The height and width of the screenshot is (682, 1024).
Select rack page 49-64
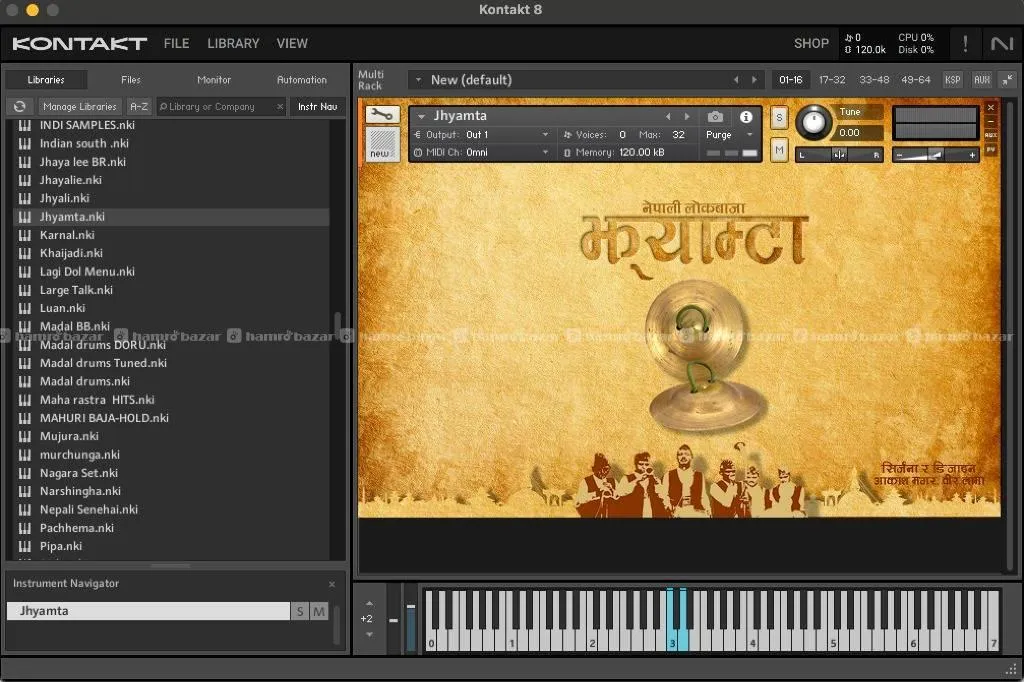pyautogui.click(x=916, y=80)
